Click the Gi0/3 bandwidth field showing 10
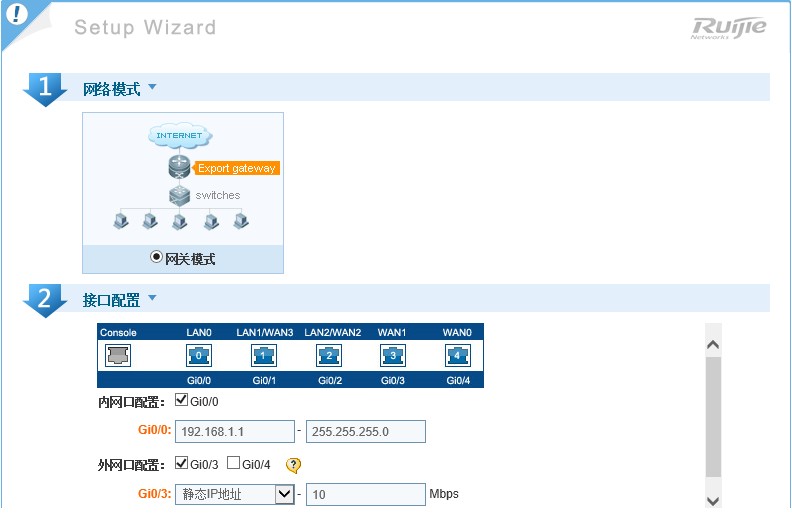792x520 pixels. [366, 494]
